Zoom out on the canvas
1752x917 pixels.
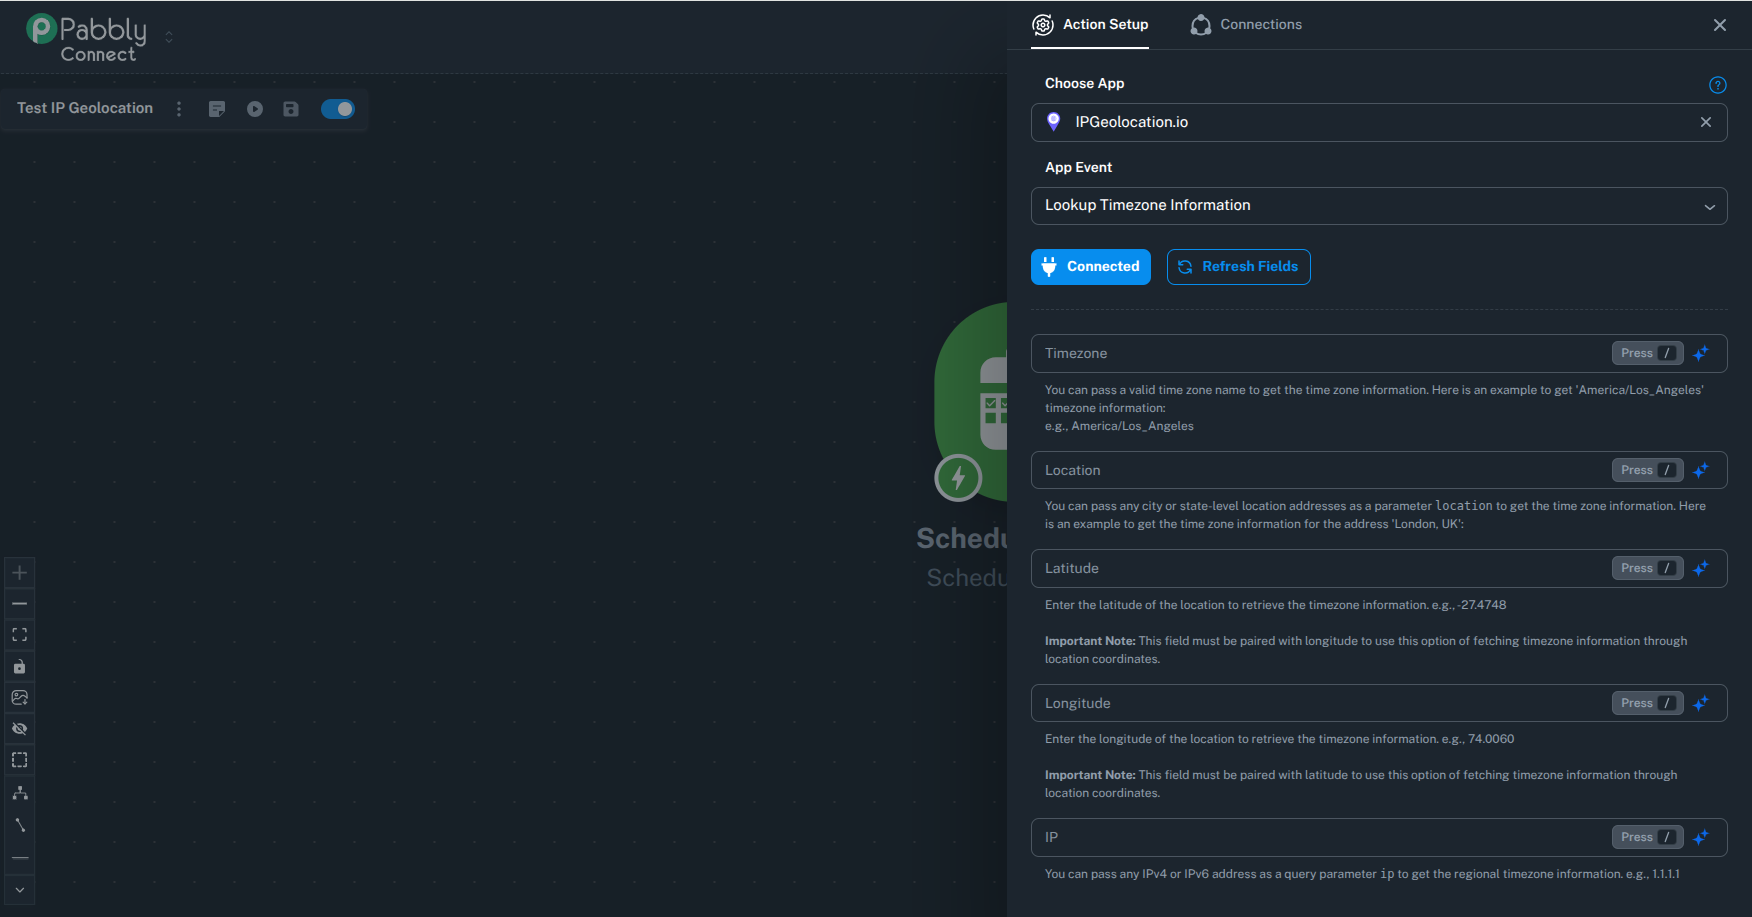[x=19, y=604]
